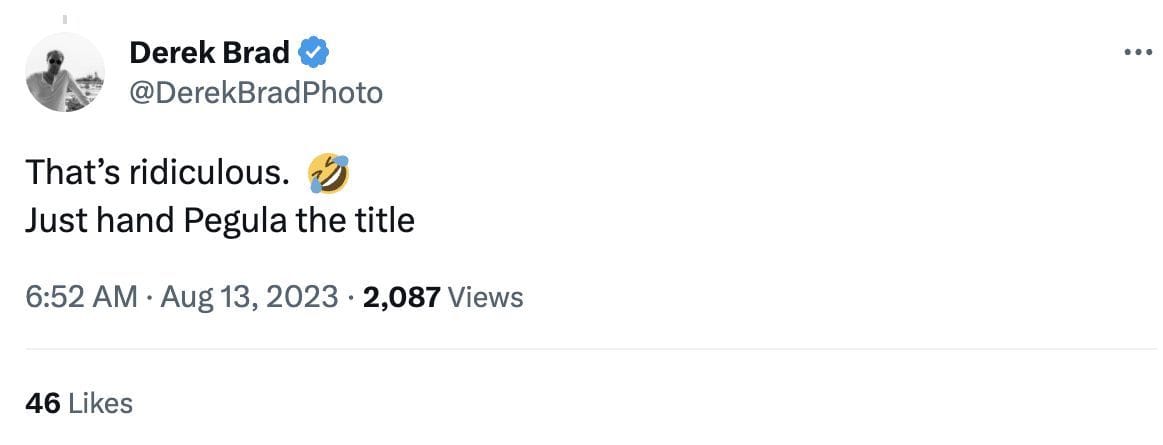The image size is (1163, 445).
Task: Click the rolling-on-floor laughing emoji
Action: pos(329,173)
